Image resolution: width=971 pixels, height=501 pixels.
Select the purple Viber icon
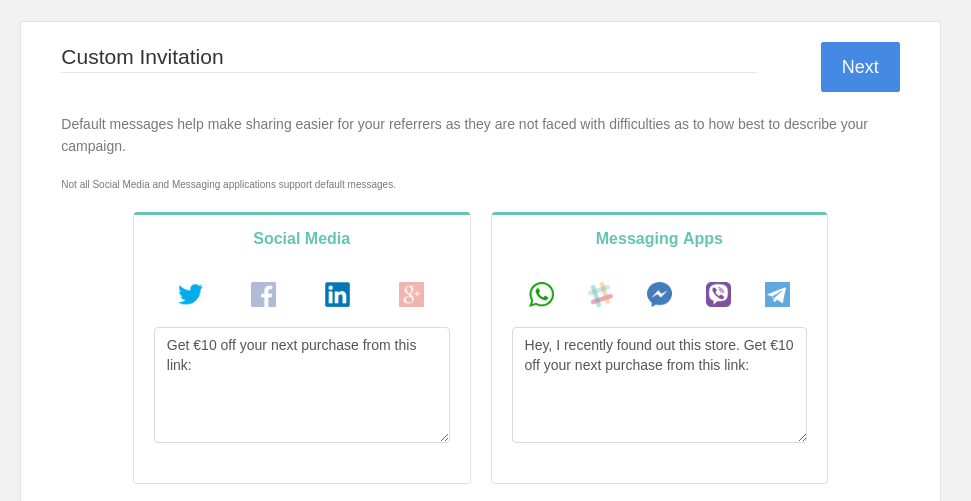tap(718, 295)
